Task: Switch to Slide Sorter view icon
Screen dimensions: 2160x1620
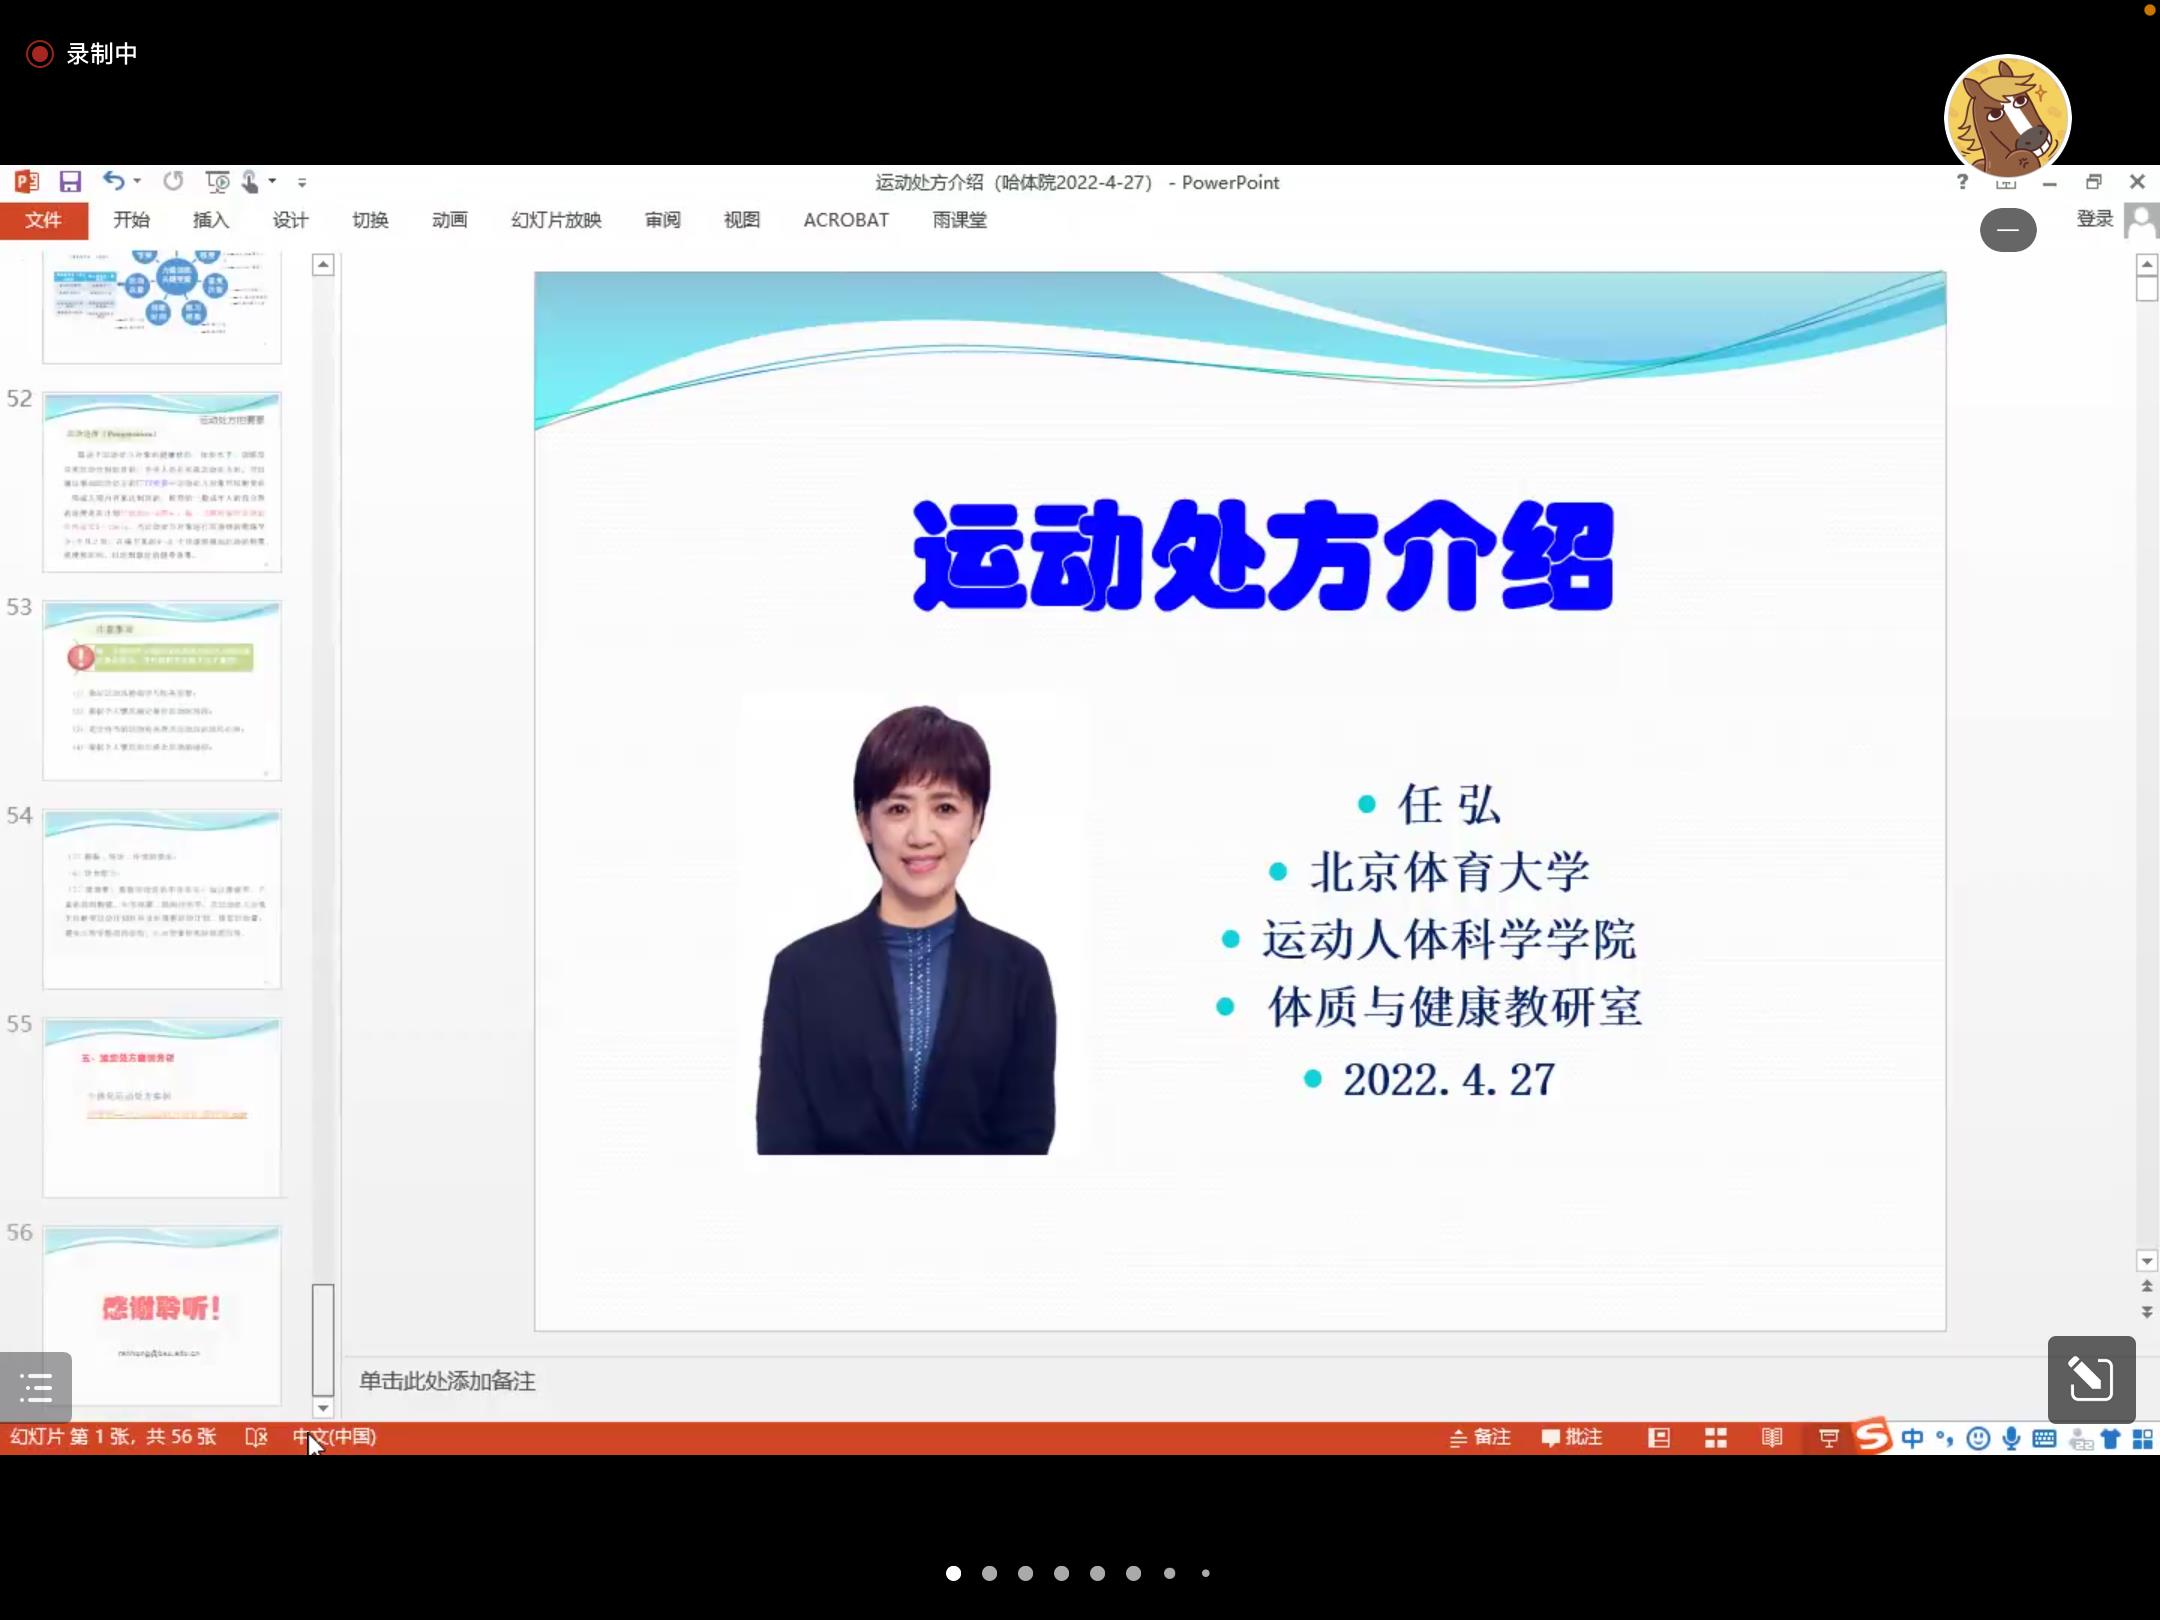Action: click(1716, 1438)
